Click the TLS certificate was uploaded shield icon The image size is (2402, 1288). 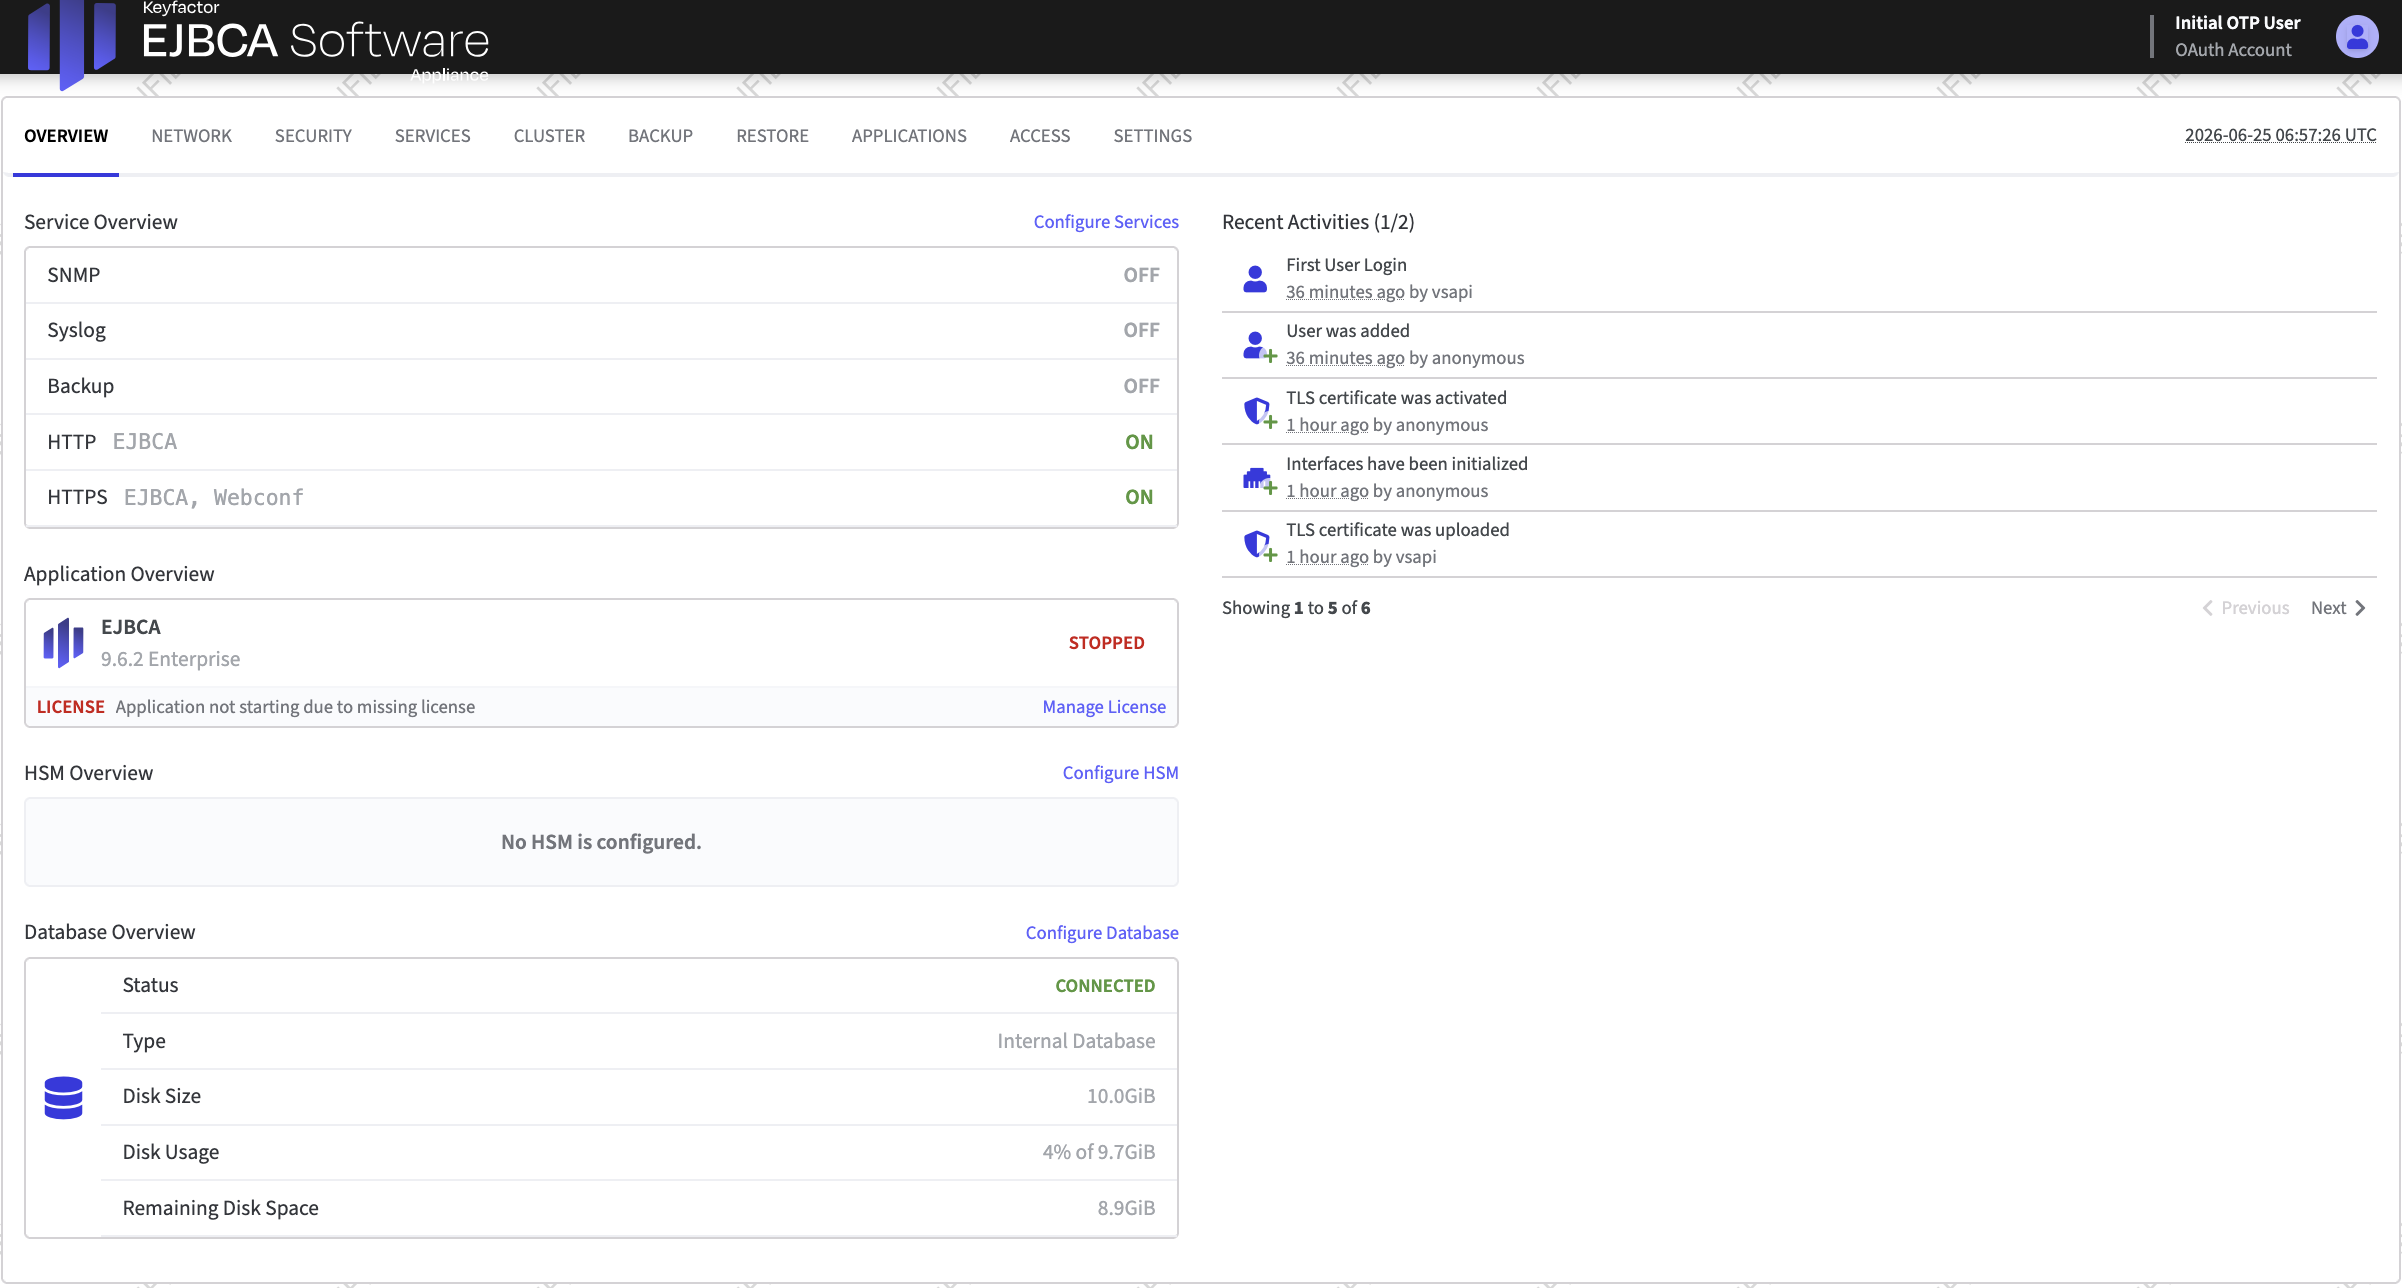(1259, 545)
